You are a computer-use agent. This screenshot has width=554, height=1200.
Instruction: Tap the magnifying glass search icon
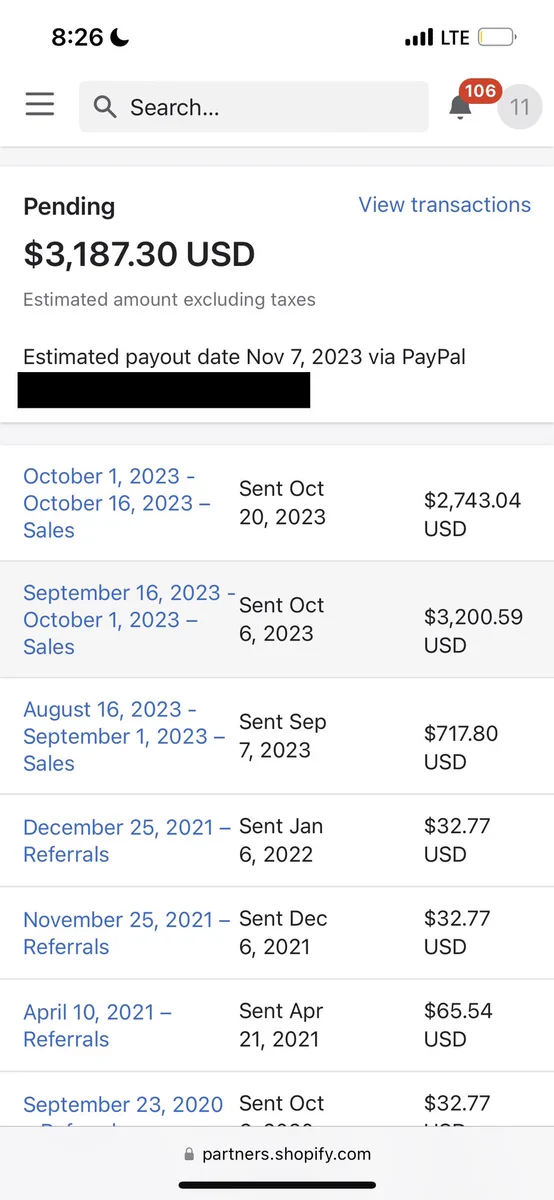105,107
